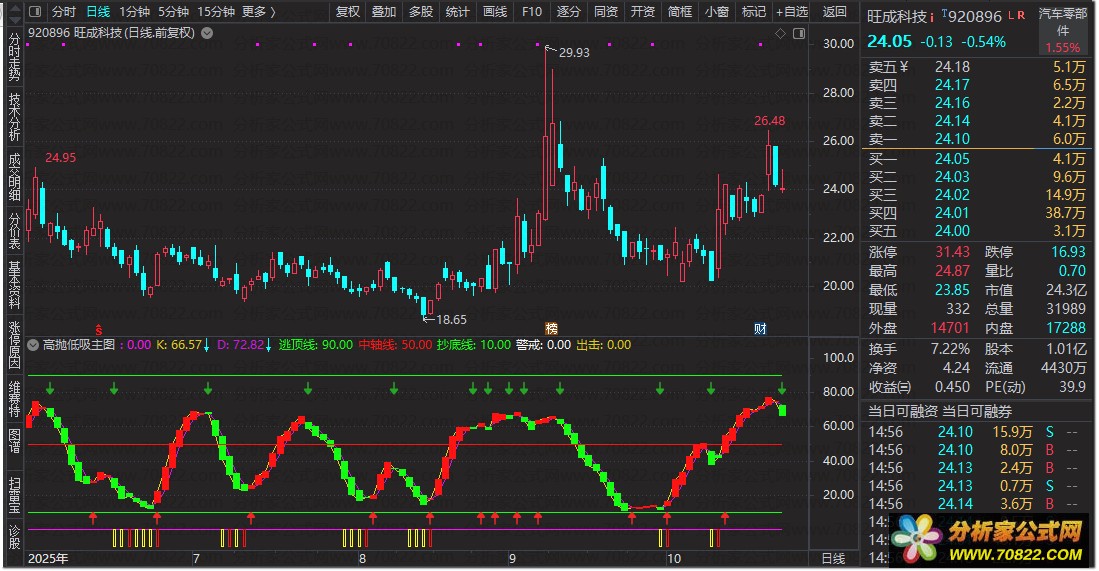Add stock to watchlist with +自选
The width and height of the screenshot is (1099, 571).
click(x=792, y=12)
